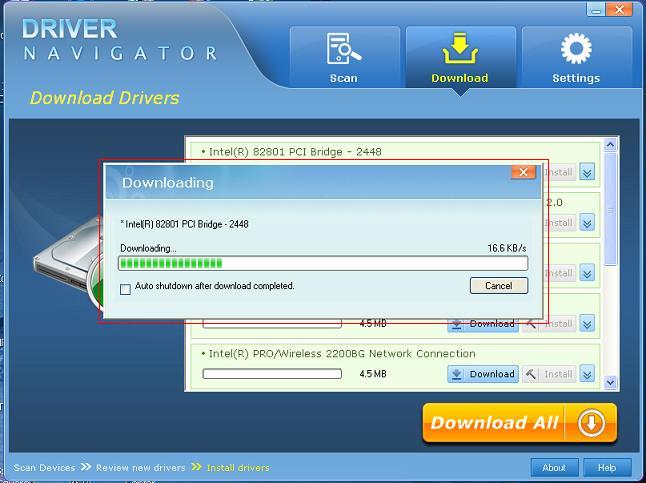
Task: Expand details for PRO/Wireless 2200BG driver
Action: pyautogui.click(x=587, y=374)
